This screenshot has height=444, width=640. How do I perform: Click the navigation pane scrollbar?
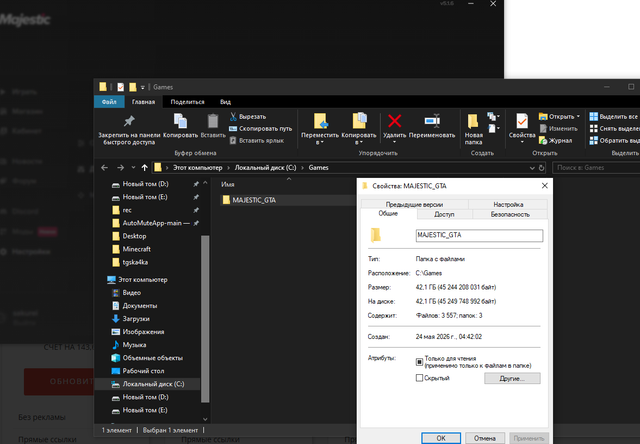[x=205, y=318]
